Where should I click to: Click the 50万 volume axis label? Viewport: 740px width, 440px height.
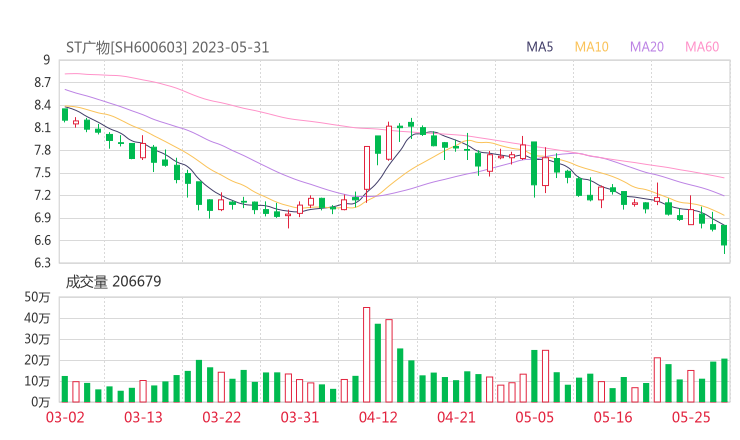pos(37,297)
